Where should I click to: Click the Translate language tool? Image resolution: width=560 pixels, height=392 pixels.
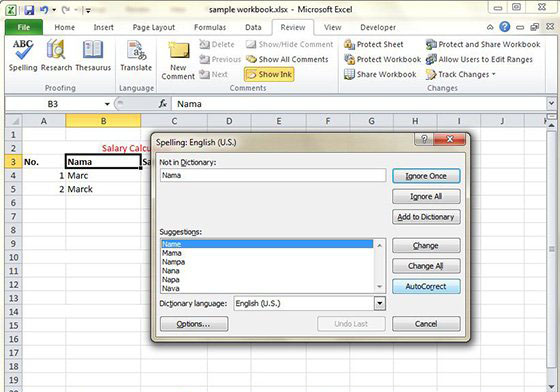(x=136, y=55)
